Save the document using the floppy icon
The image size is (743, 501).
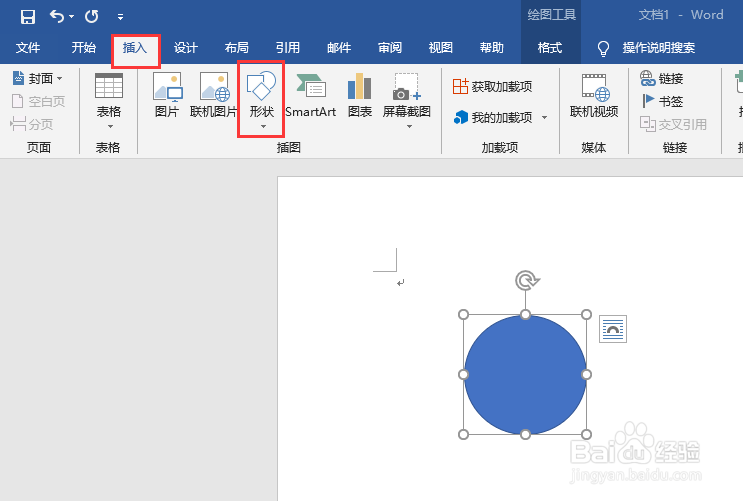tap(27, 17)
